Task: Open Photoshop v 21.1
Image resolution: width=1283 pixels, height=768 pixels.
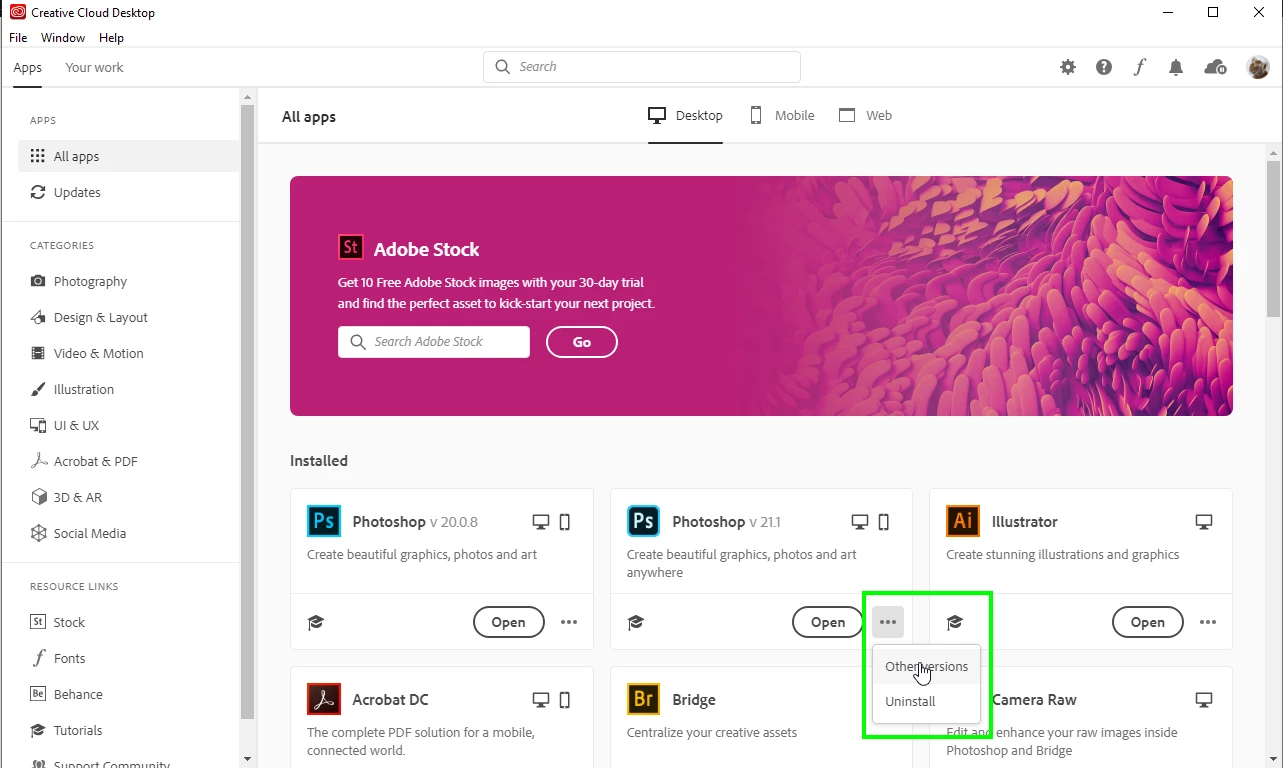Action: point(828,622)
